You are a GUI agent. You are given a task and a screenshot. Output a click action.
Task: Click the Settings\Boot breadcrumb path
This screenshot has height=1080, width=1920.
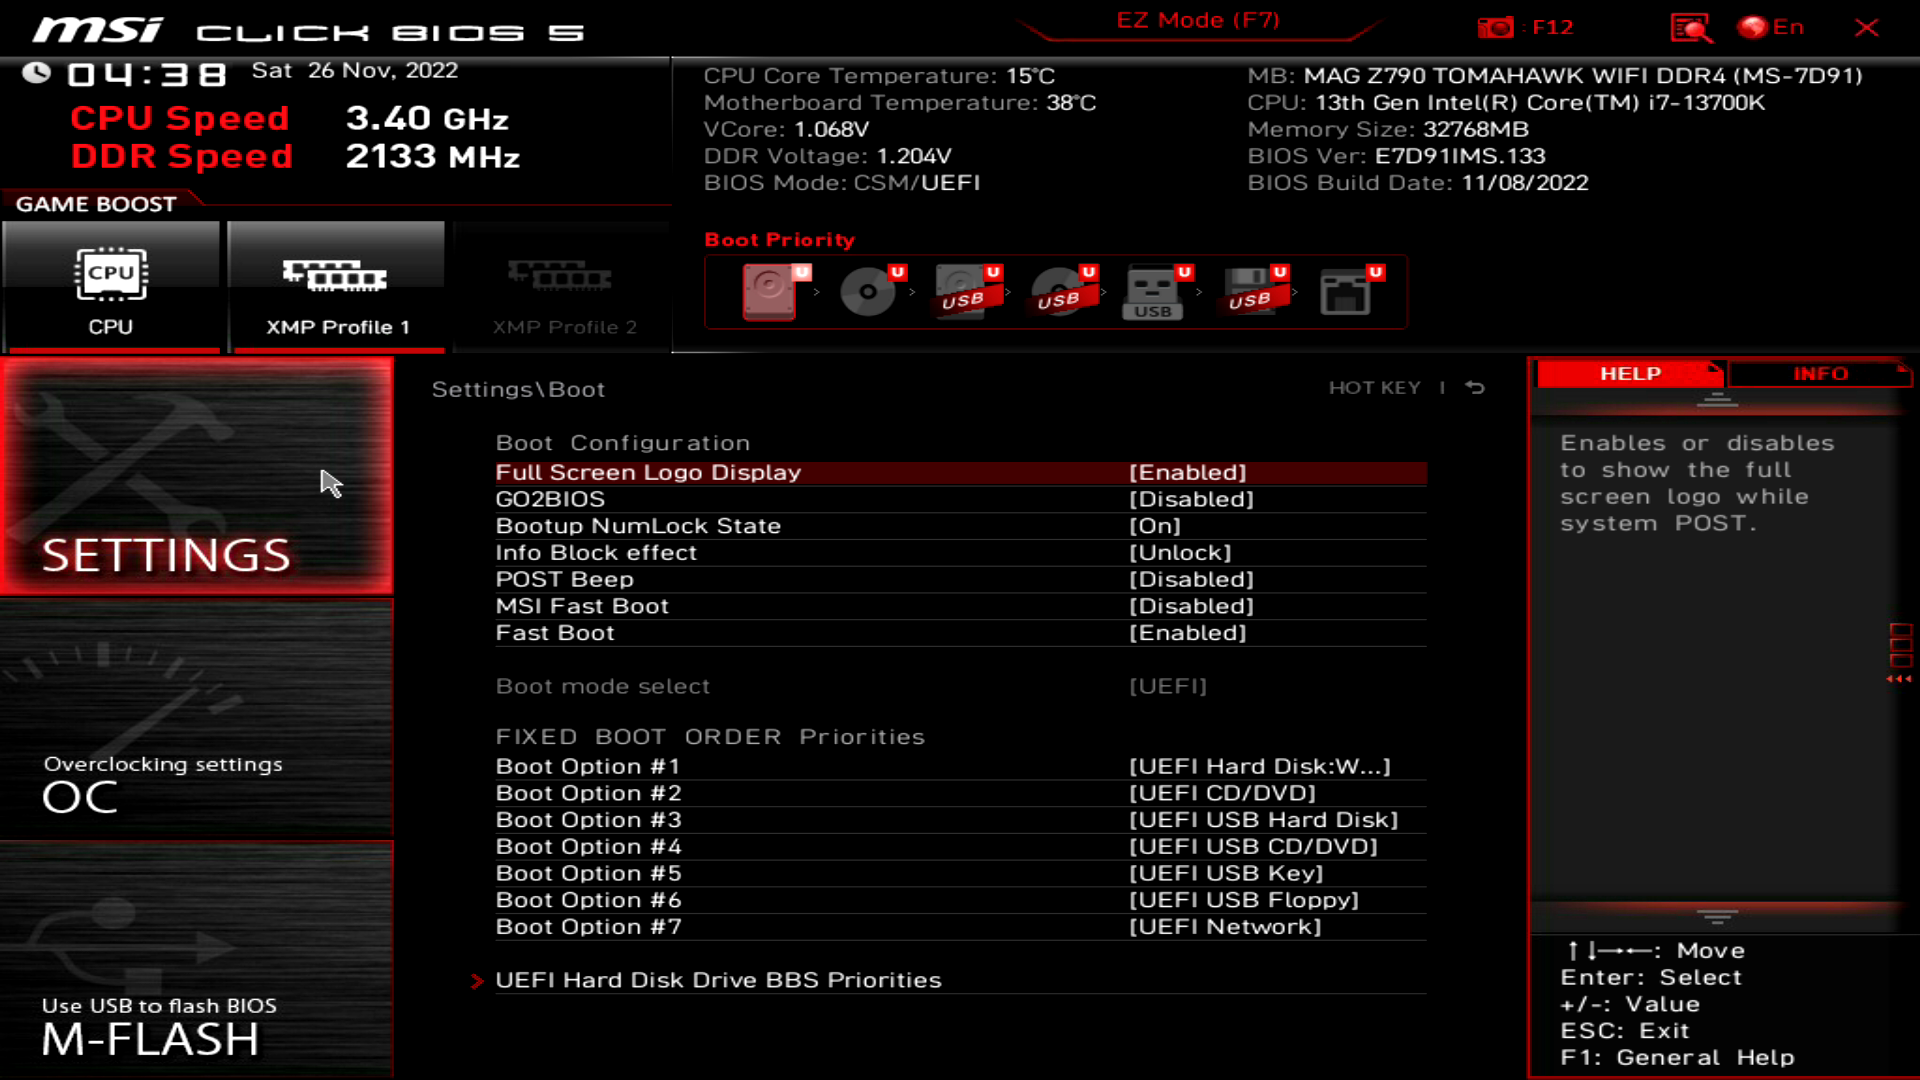(x=518, y=389)
